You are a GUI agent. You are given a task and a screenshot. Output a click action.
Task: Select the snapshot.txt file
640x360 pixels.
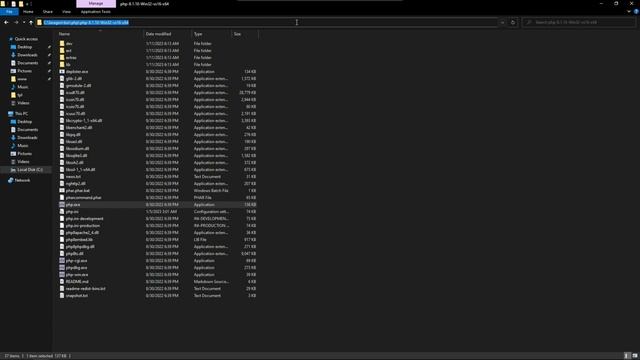coord(76,296)
